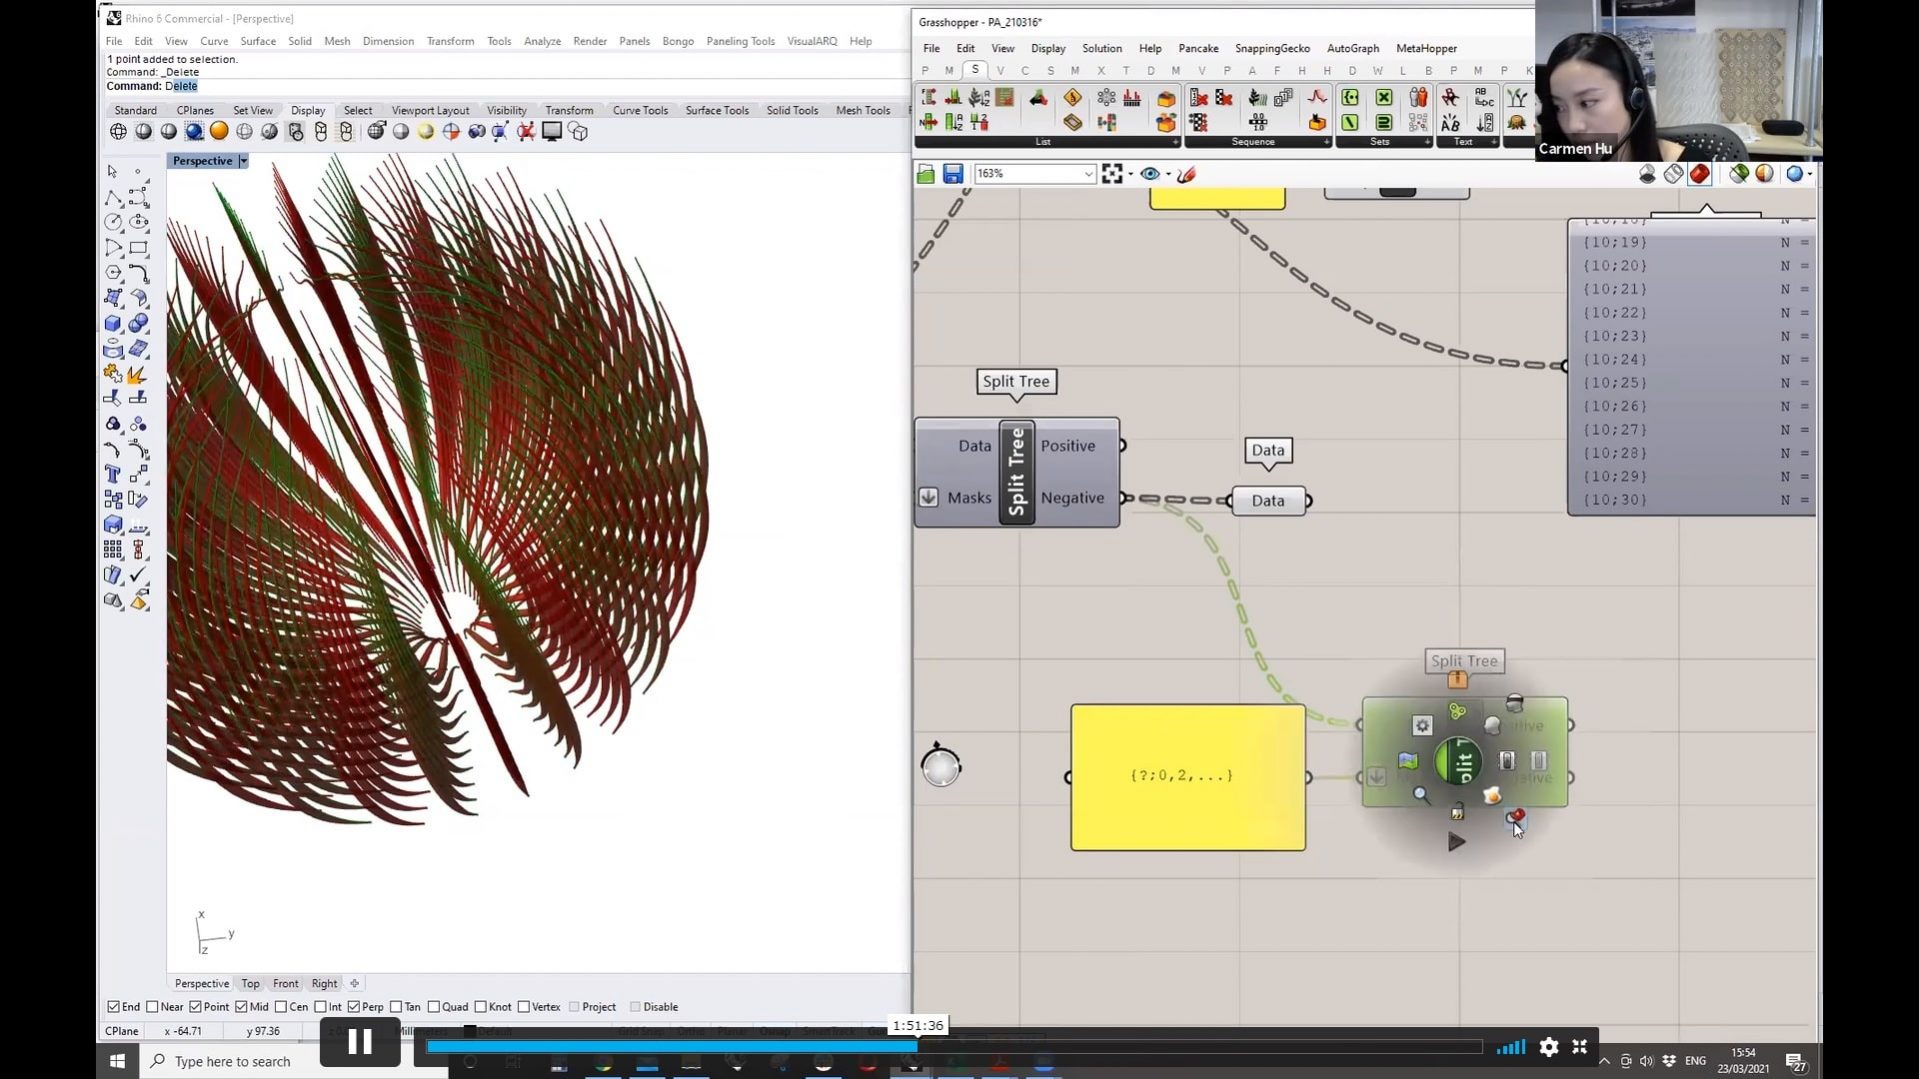
Task: Open the Windows Start menu
Action: point(117,1060)
